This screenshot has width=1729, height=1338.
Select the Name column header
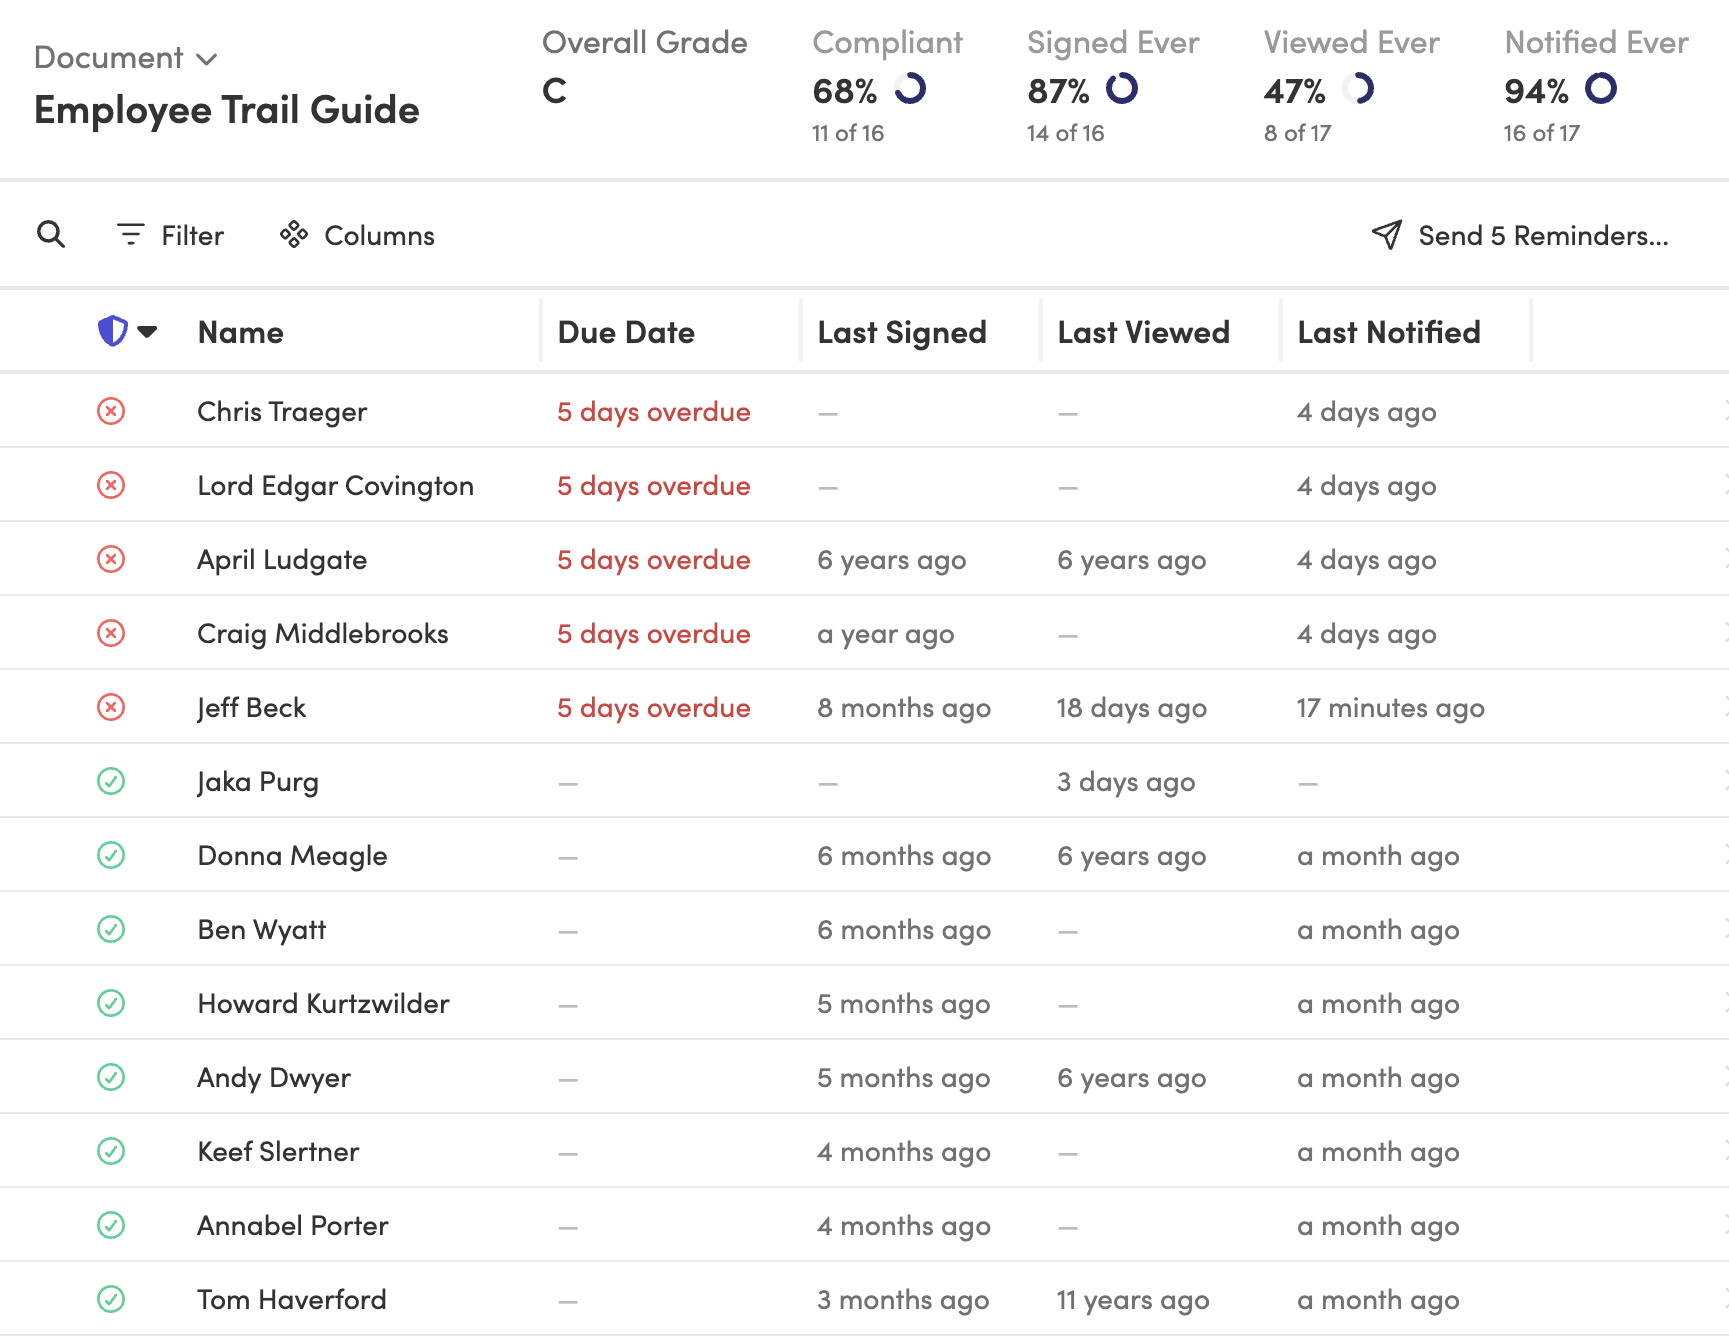[241, 332]
